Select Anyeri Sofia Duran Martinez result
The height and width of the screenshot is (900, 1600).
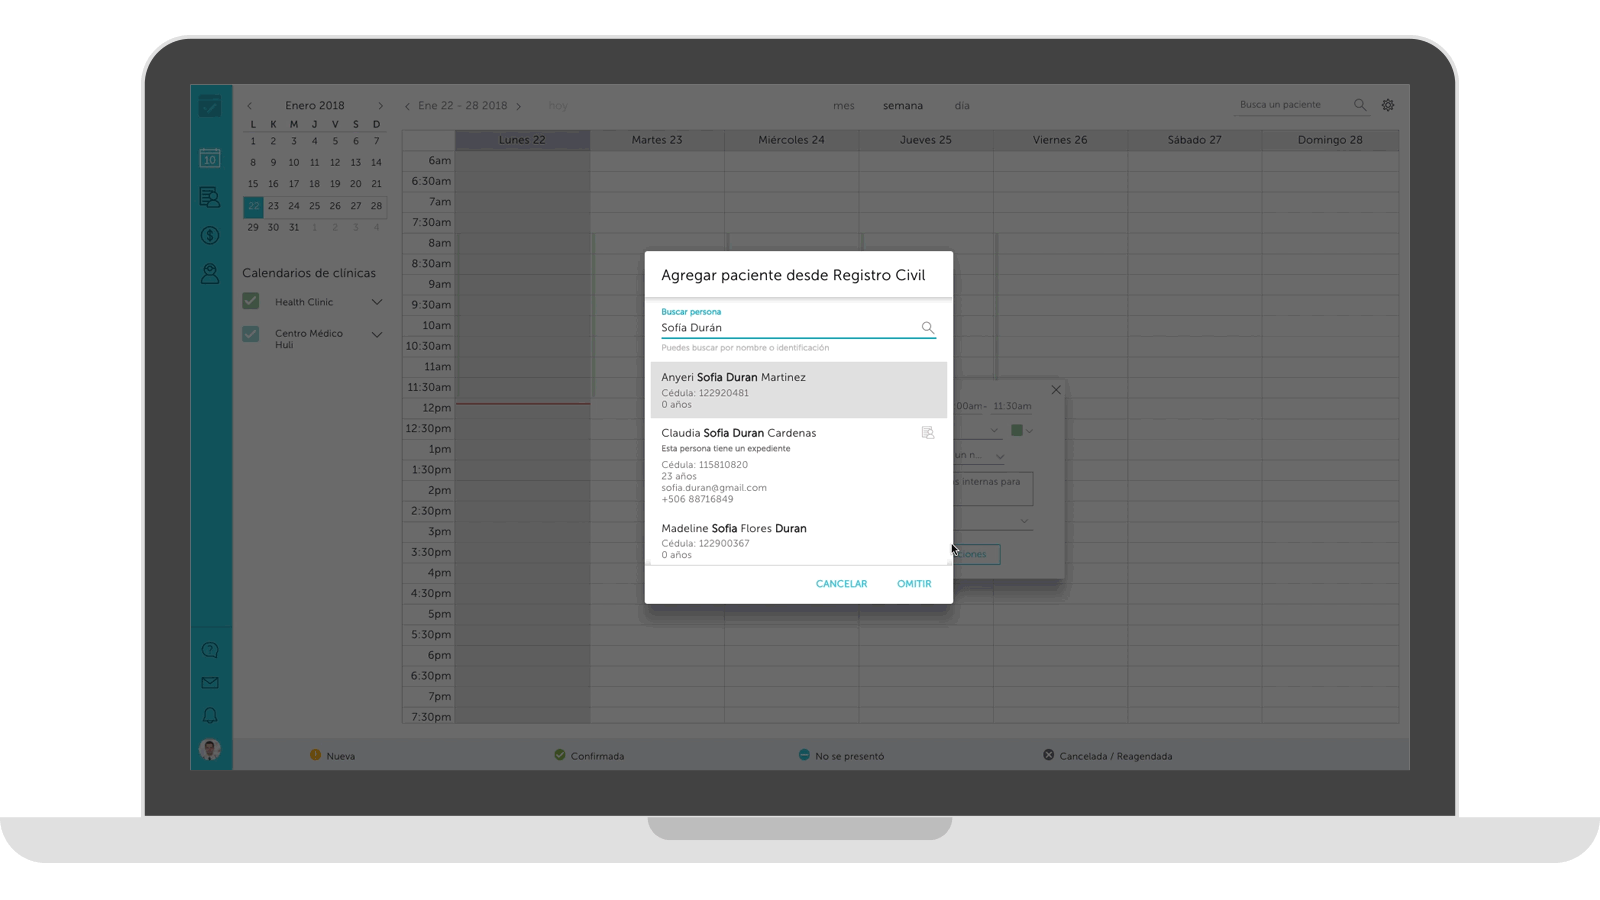click(x=798, y=390)
